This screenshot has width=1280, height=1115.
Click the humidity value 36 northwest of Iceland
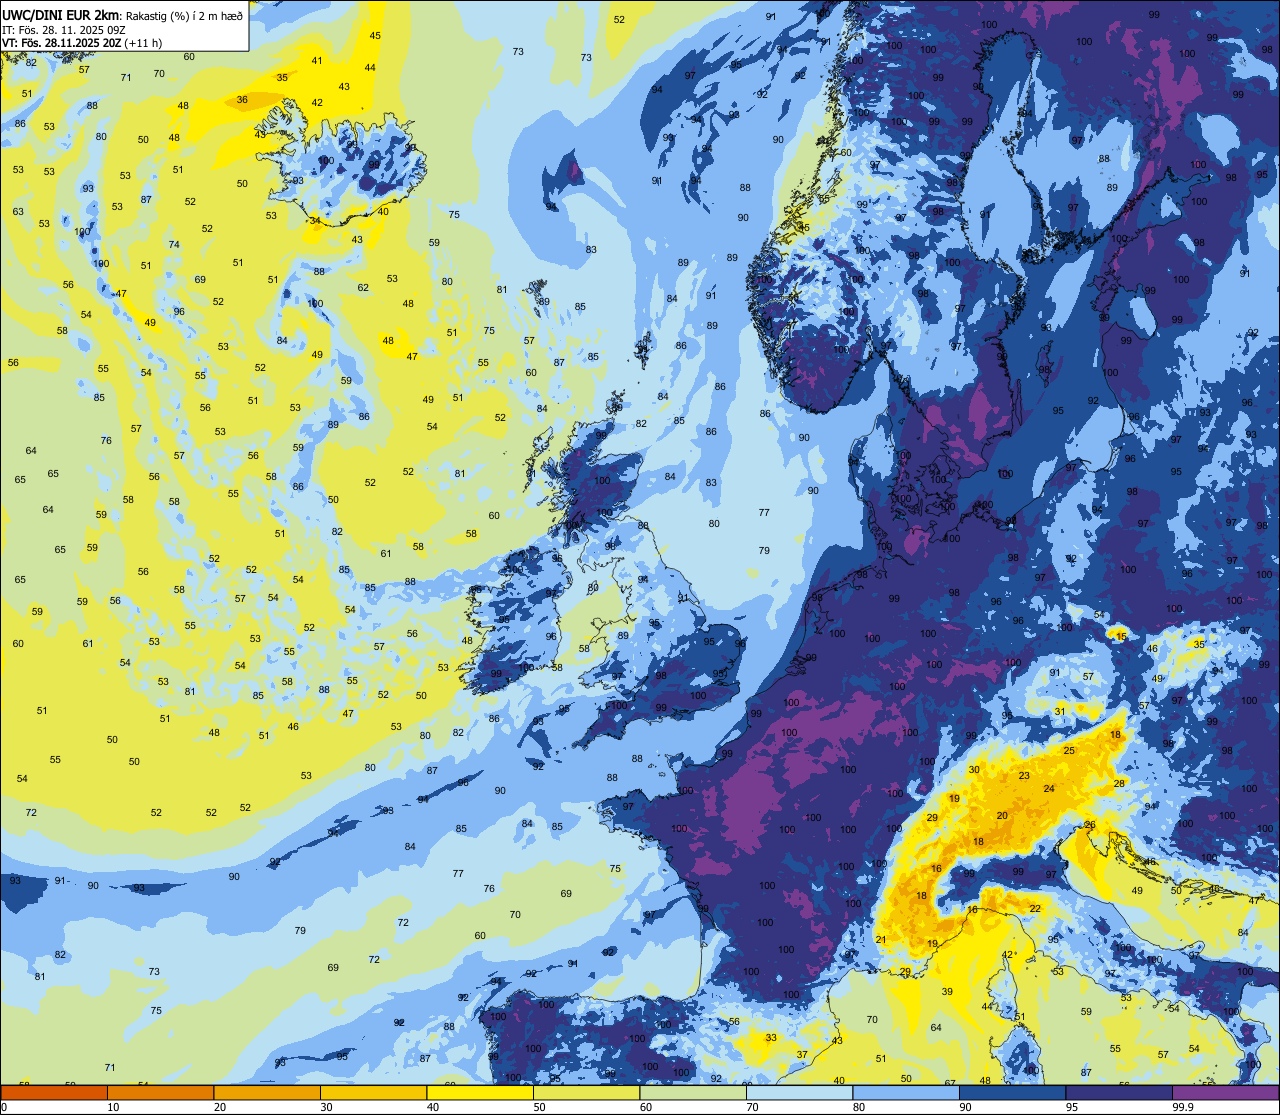coord(242,100)
